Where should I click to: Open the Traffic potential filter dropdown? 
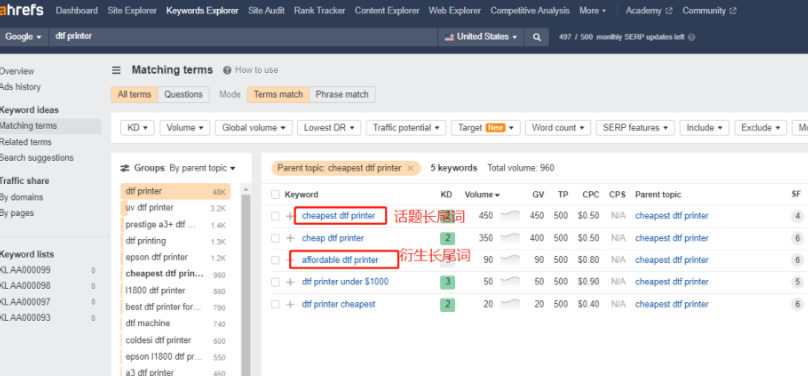tap(406, 128)
